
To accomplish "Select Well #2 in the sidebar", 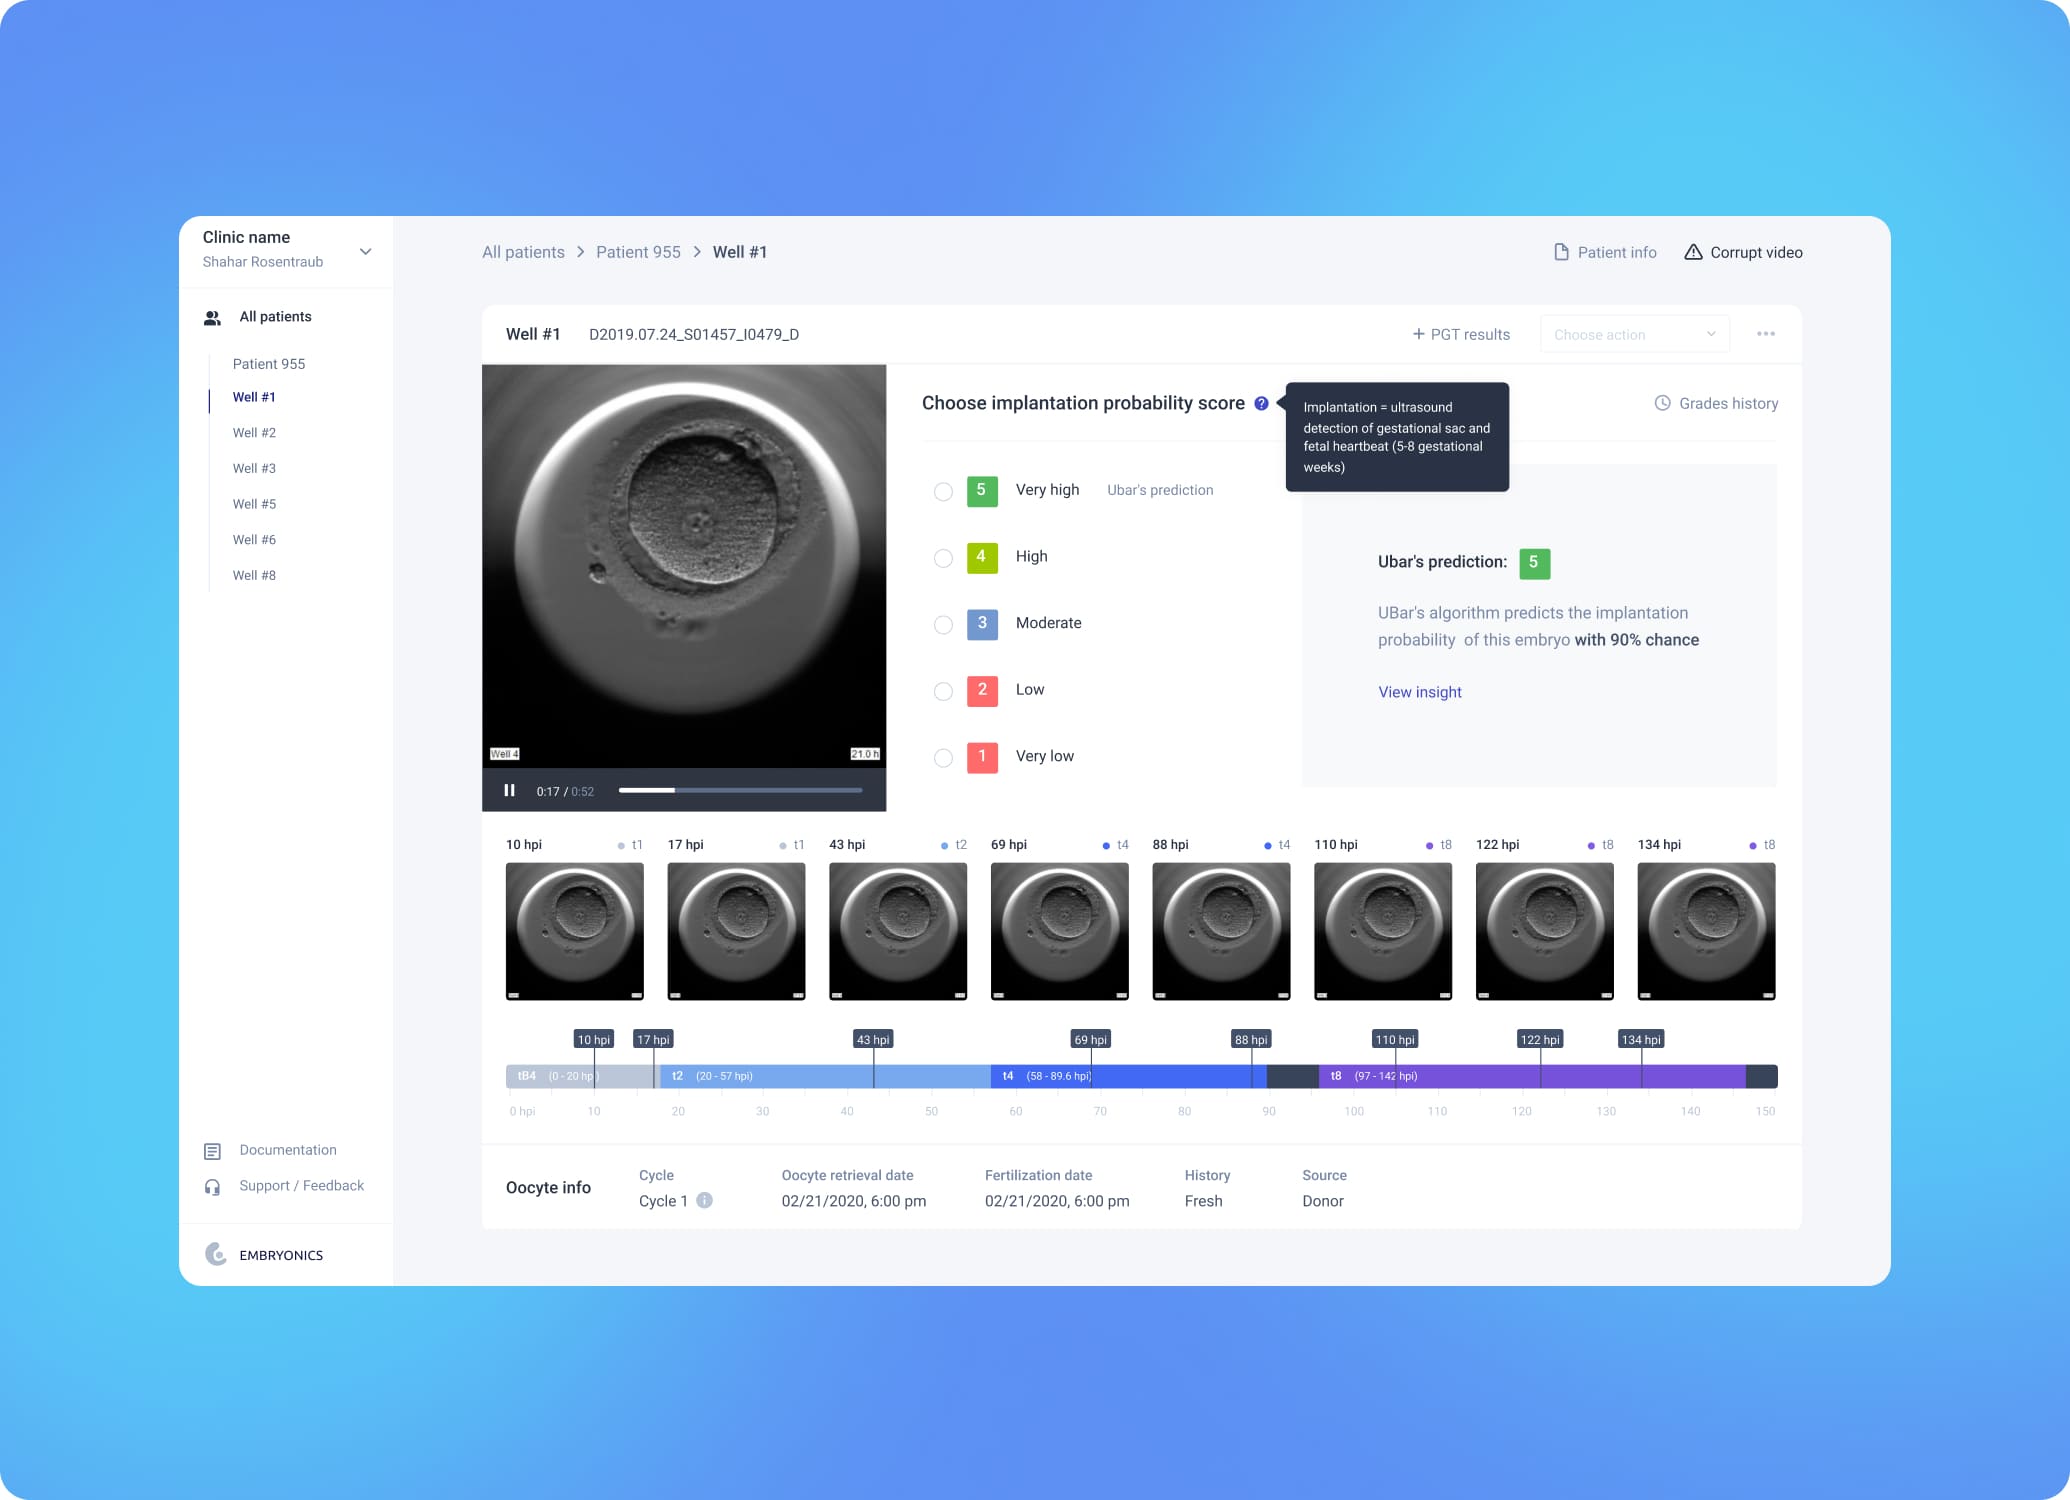I will pos(254,433).
